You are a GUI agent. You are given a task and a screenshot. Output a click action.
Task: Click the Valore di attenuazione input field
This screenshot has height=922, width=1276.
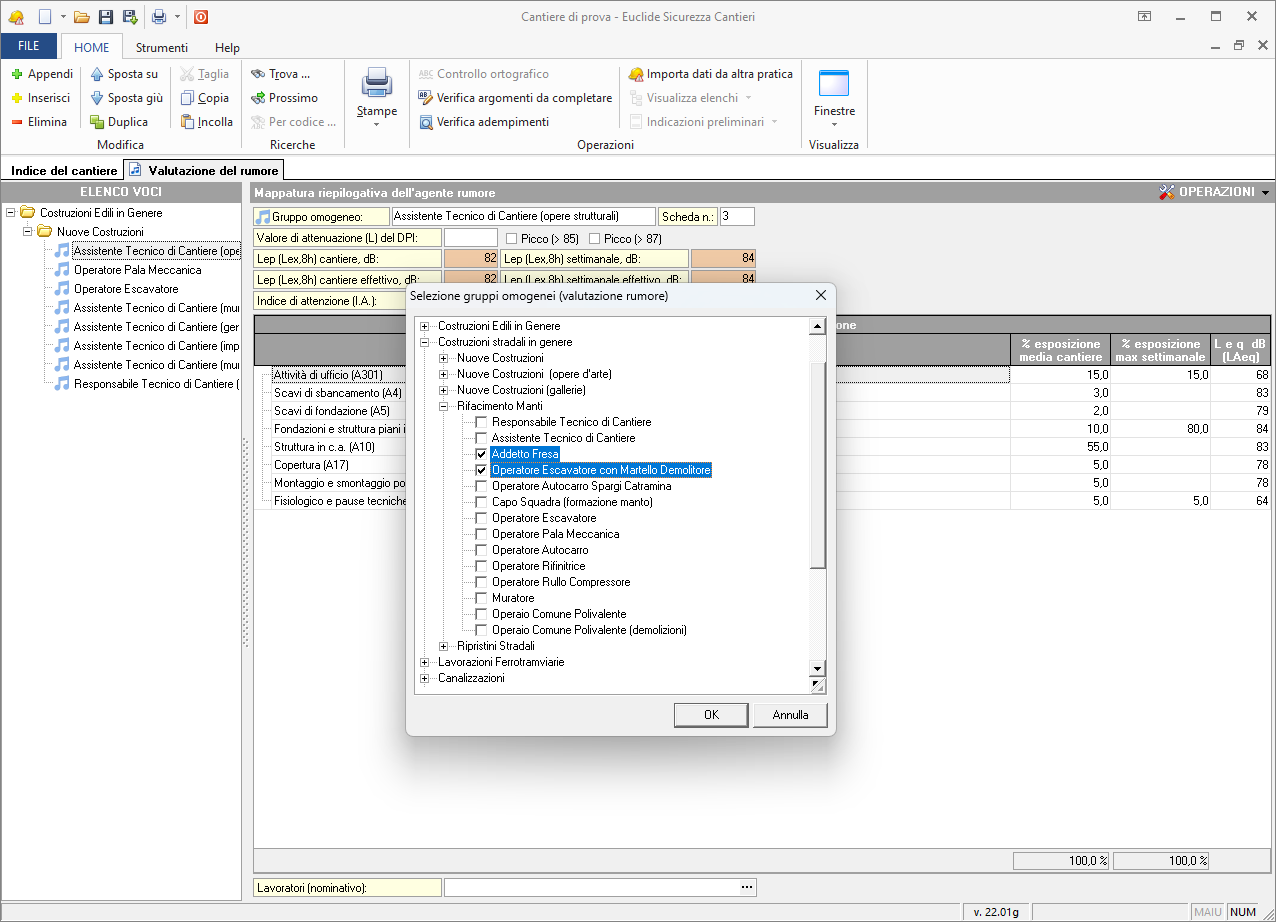(x=470, y=238)
